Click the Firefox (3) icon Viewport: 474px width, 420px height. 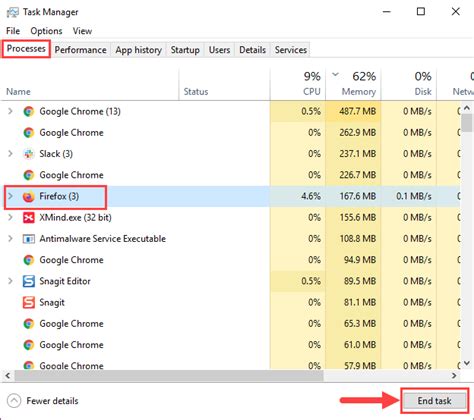tap(29, 196)
